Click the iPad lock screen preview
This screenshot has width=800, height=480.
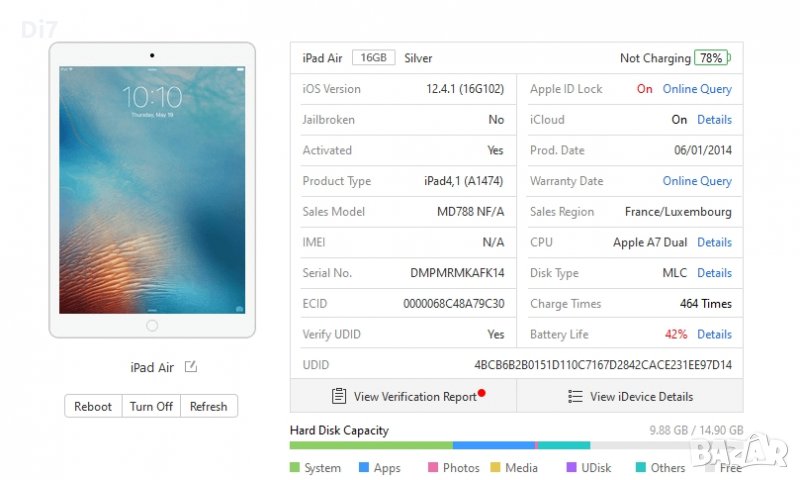[x=152, y=190]
